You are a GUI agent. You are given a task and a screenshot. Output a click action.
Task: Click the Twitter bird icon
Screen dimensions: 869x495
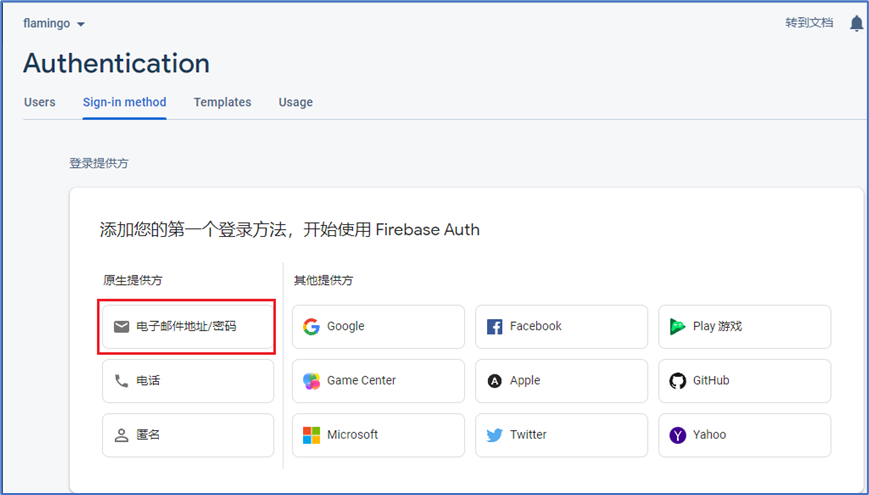click(x=494, y=435)
